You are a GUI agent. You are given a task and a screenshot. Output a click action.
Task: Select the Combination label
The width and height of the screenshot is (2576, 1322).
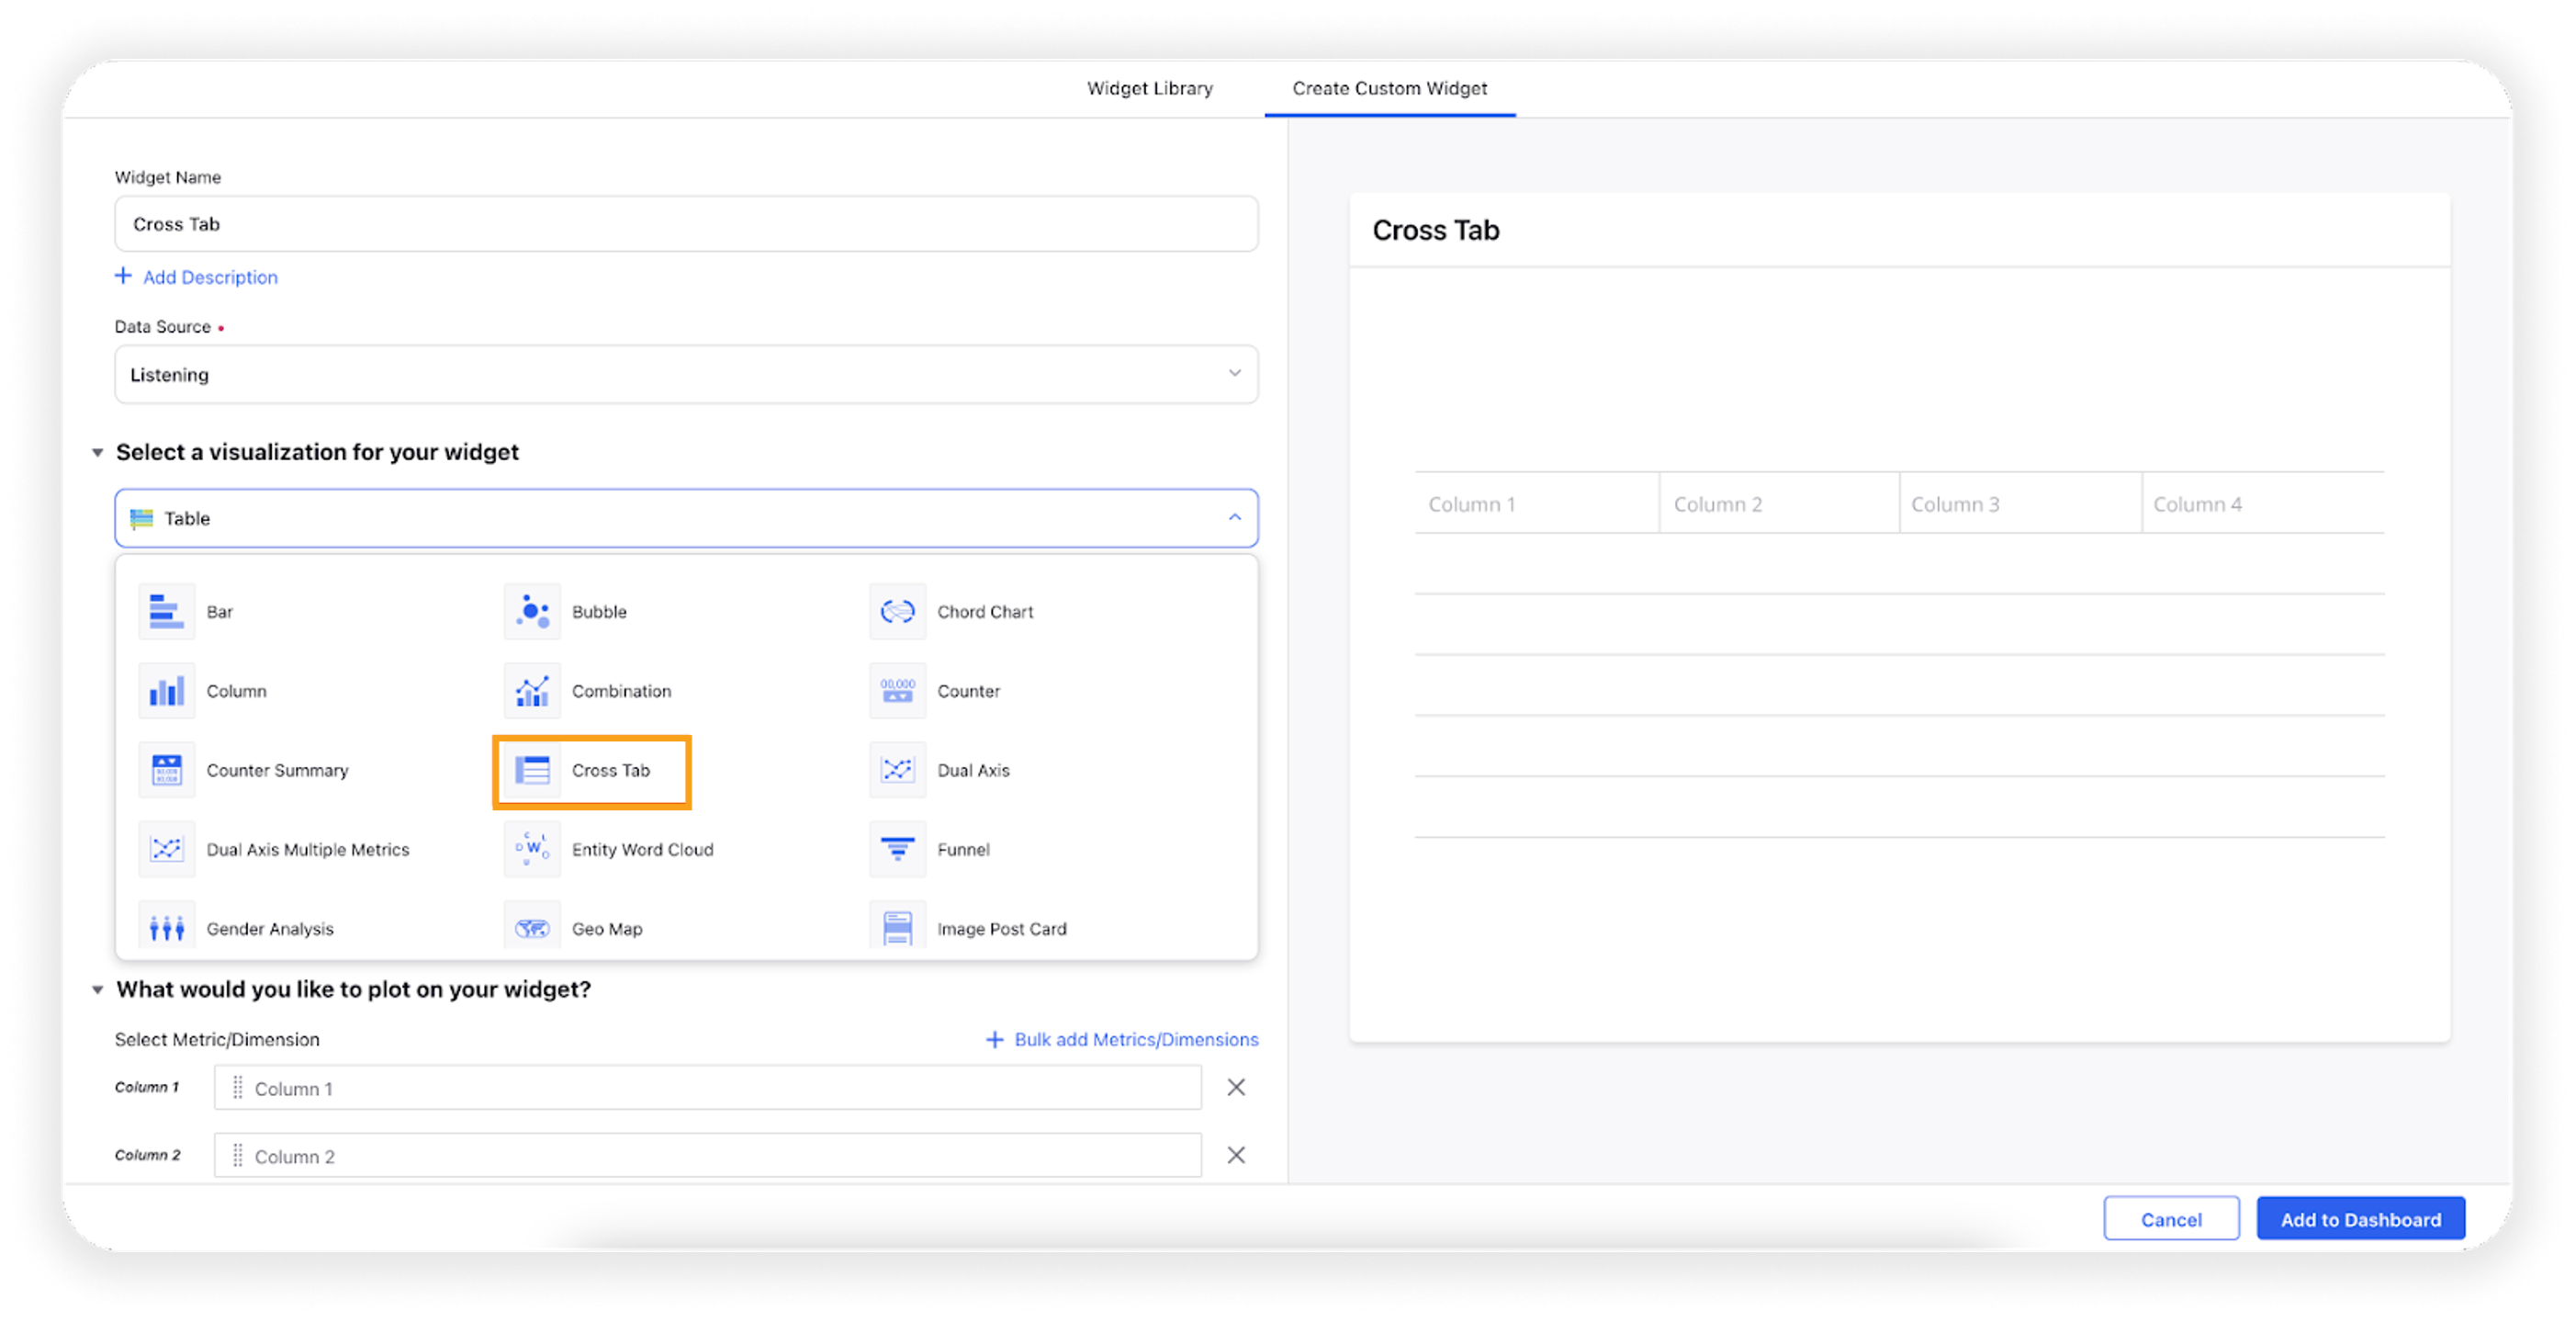pyautogui.click(x=621, y=691)
